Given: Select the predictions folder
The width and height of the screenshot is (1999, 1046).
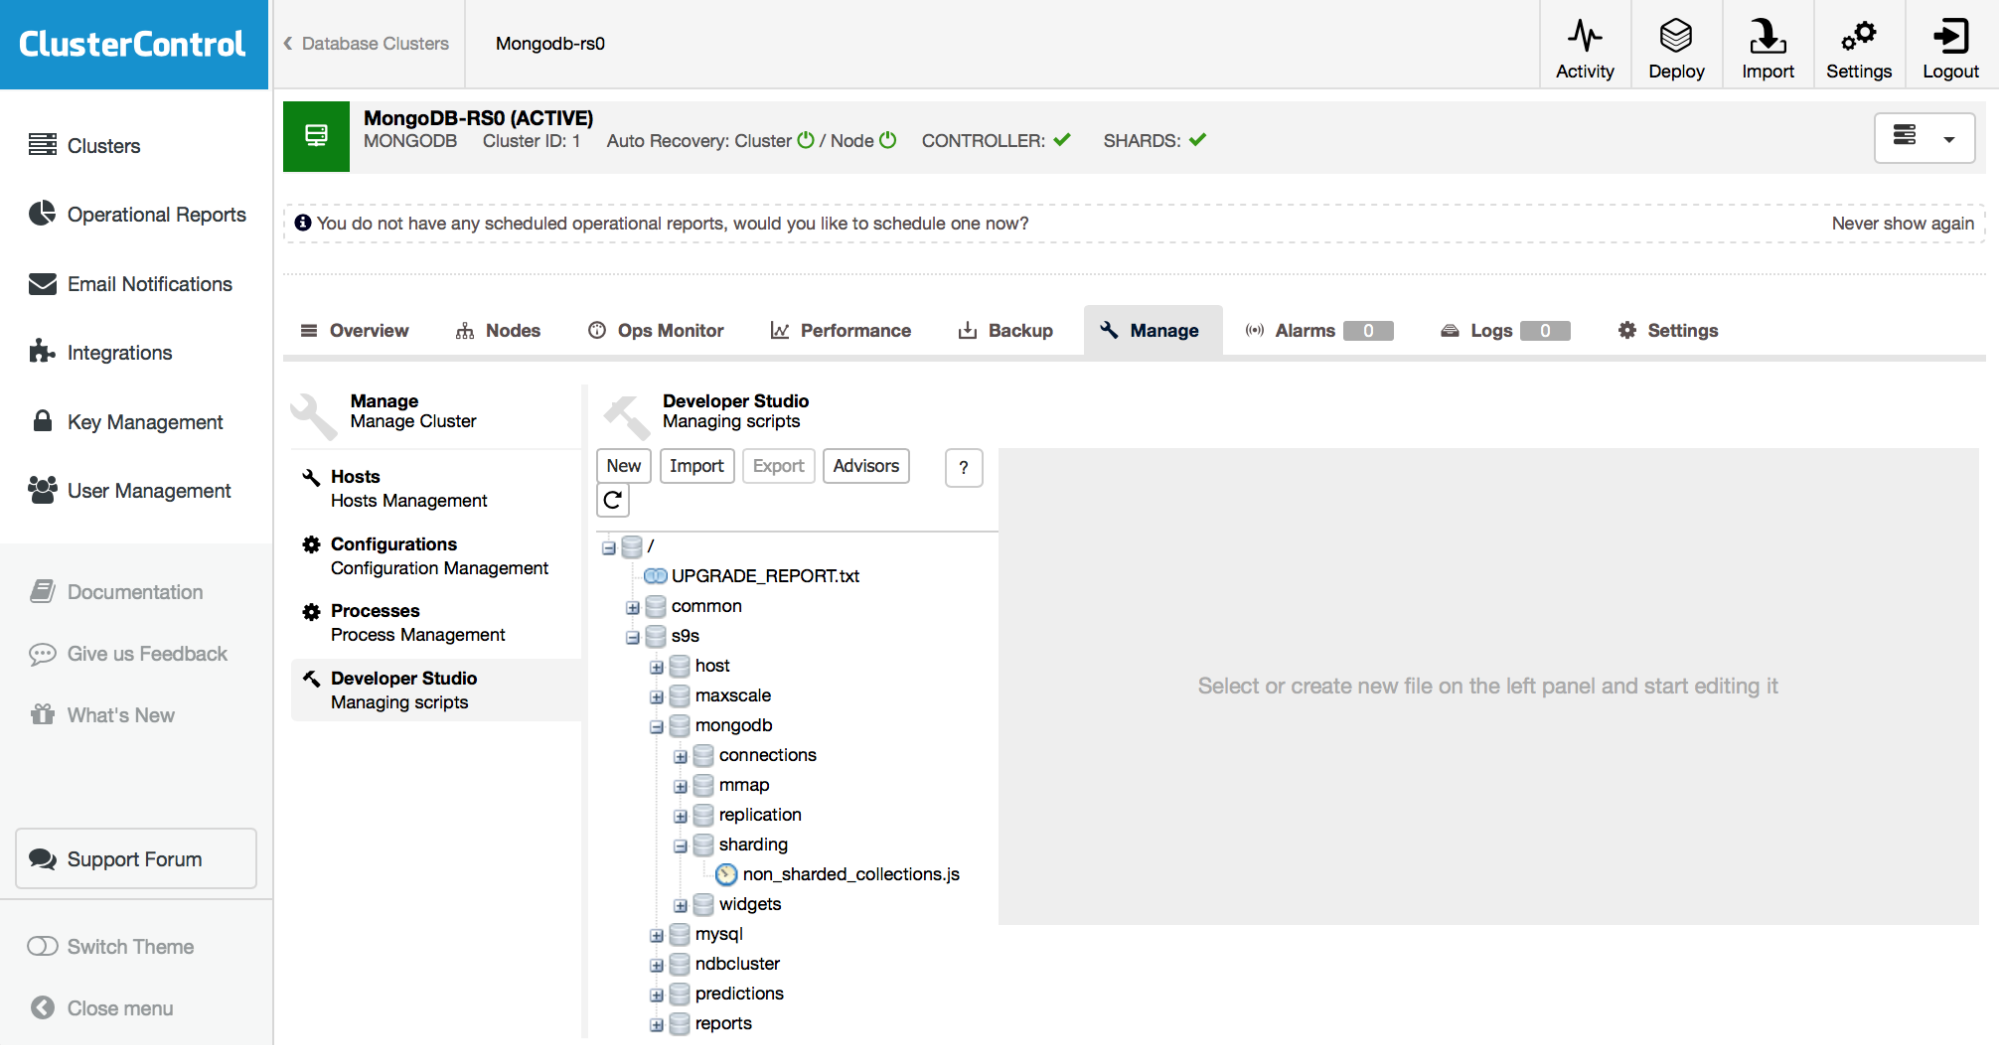Looking at the screenshot, I should pos(739,993).
